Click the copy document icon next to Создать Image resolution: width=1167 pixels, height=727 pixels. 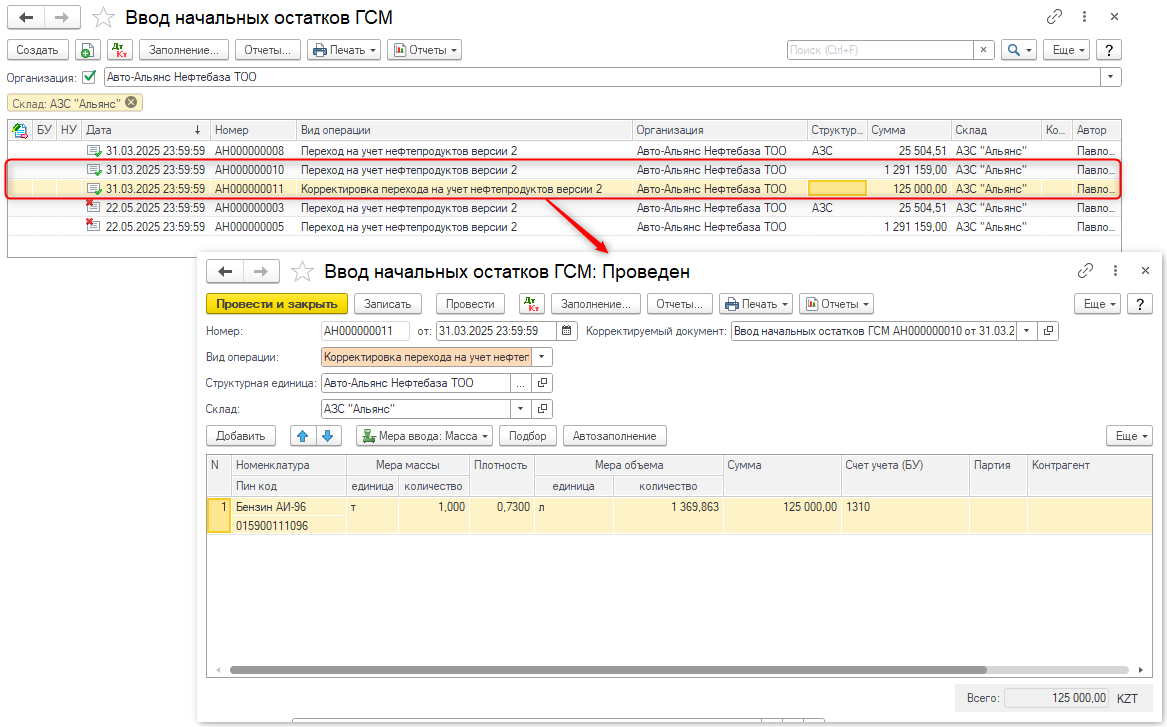(87, 50)
